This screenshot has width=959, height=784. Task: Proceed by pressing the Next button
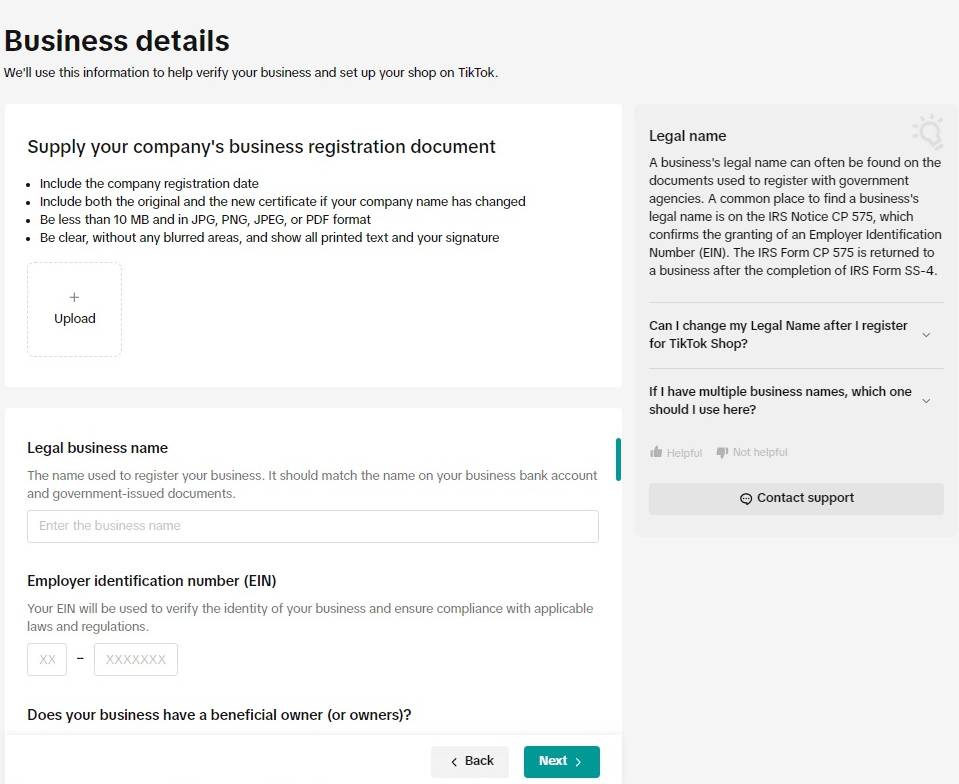tap(561, 762)
